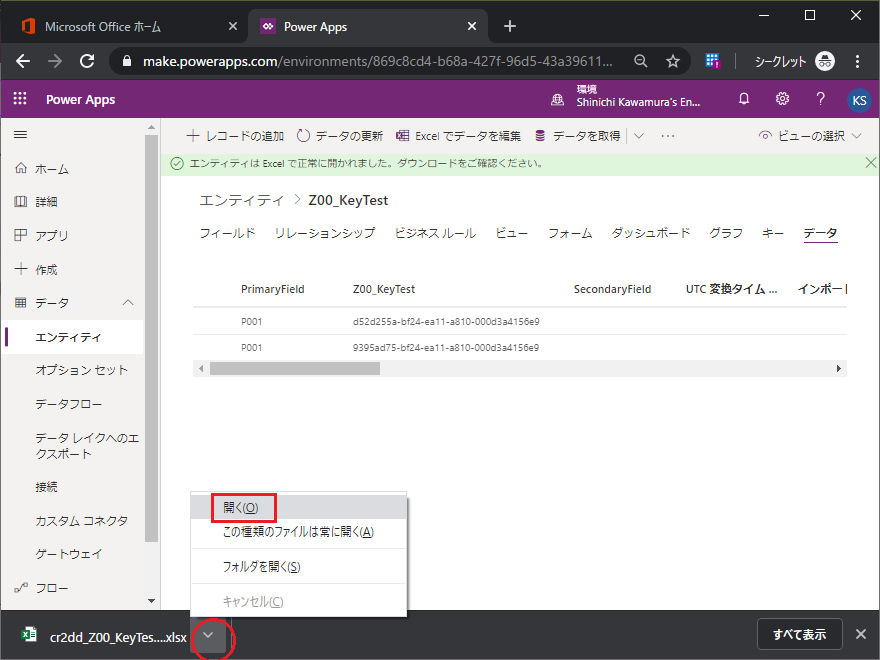Open a new browser tab

[510, 26]
